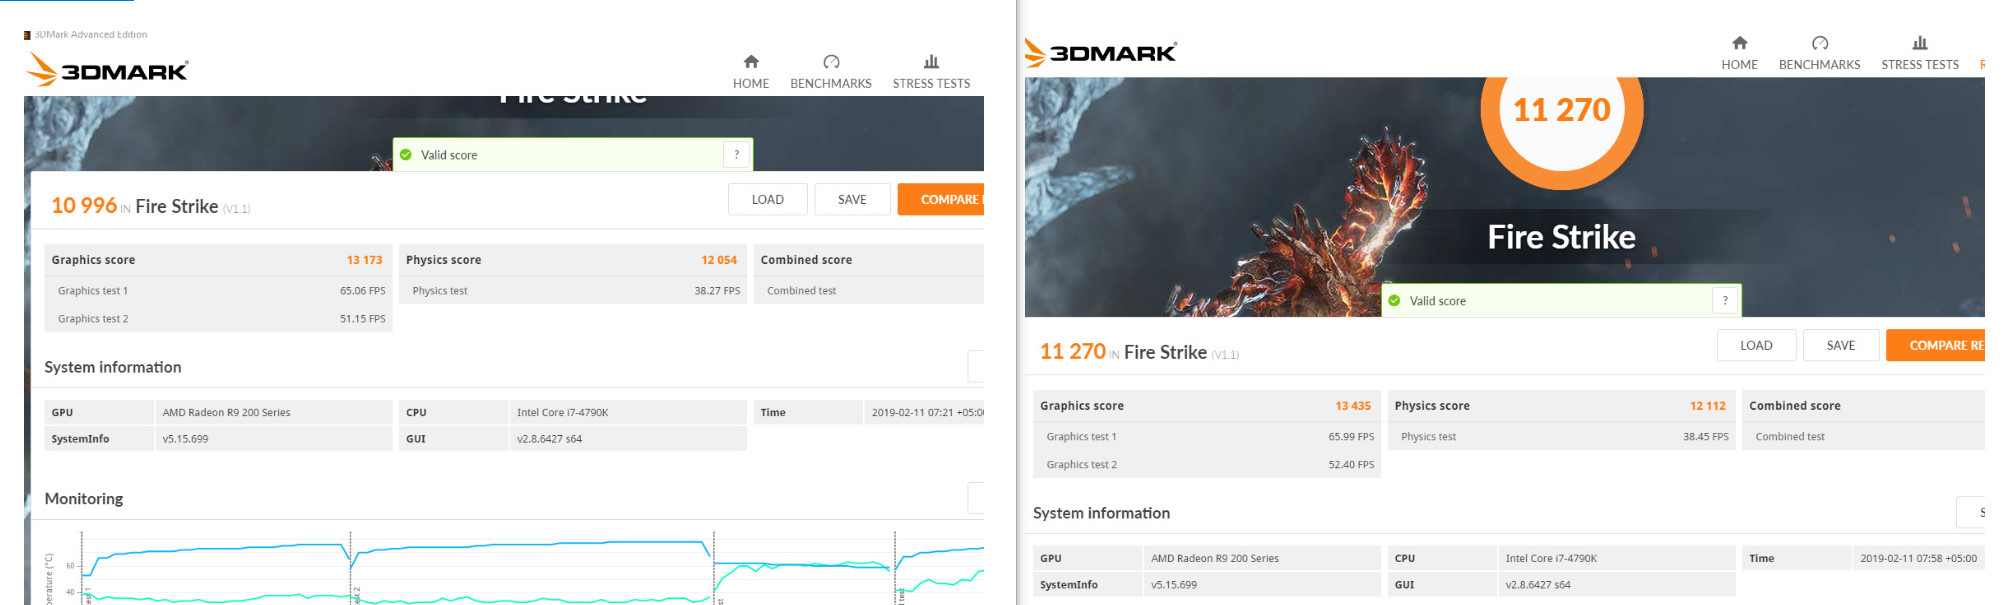Screen dimensions: 2005x605
Task: Click the Graphics test 1 value 65.99 FPS
Action: click(x=1351, y=437)
